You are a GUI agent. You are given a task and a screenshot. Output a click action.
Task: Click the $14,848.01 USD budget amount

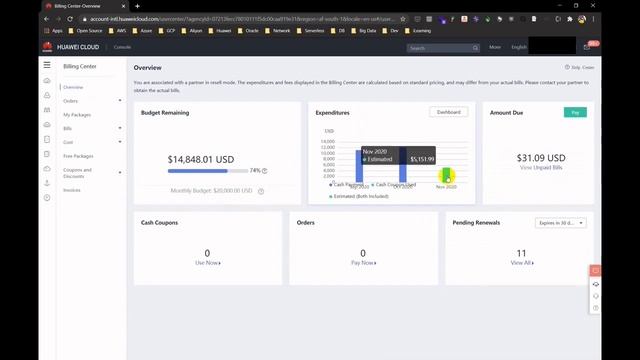click(x=201, y=160)
